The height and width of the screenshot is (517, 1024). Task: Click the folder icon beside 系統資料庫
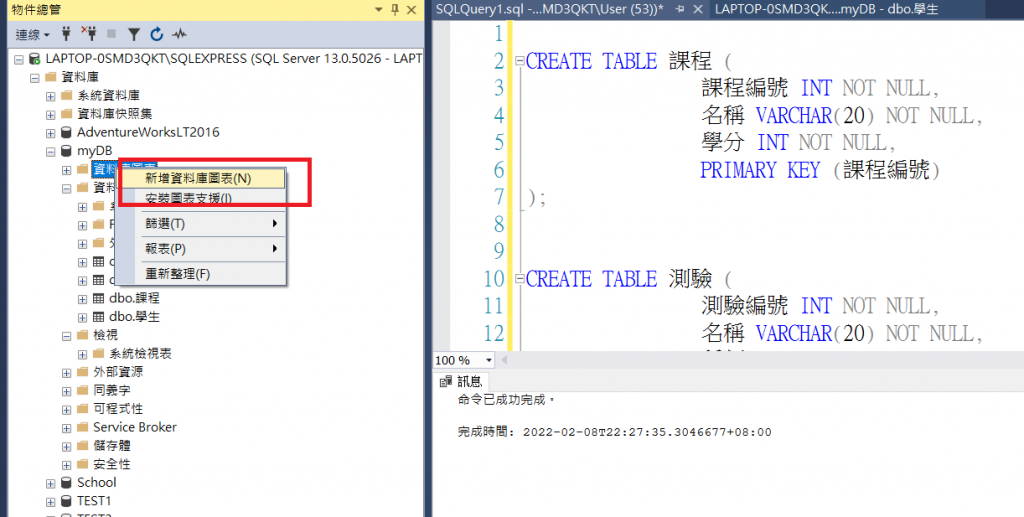[67, 95]
